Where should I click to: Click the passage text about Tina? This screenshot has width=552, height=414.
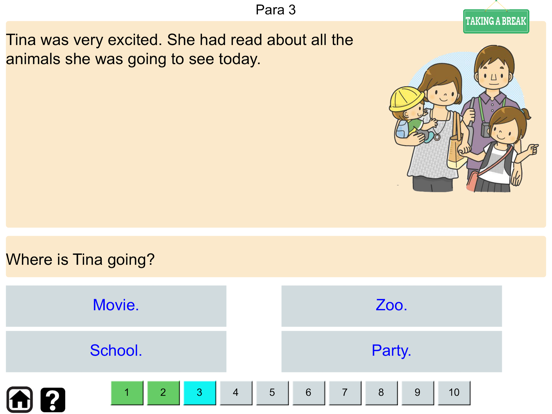[x=180, y=50]
